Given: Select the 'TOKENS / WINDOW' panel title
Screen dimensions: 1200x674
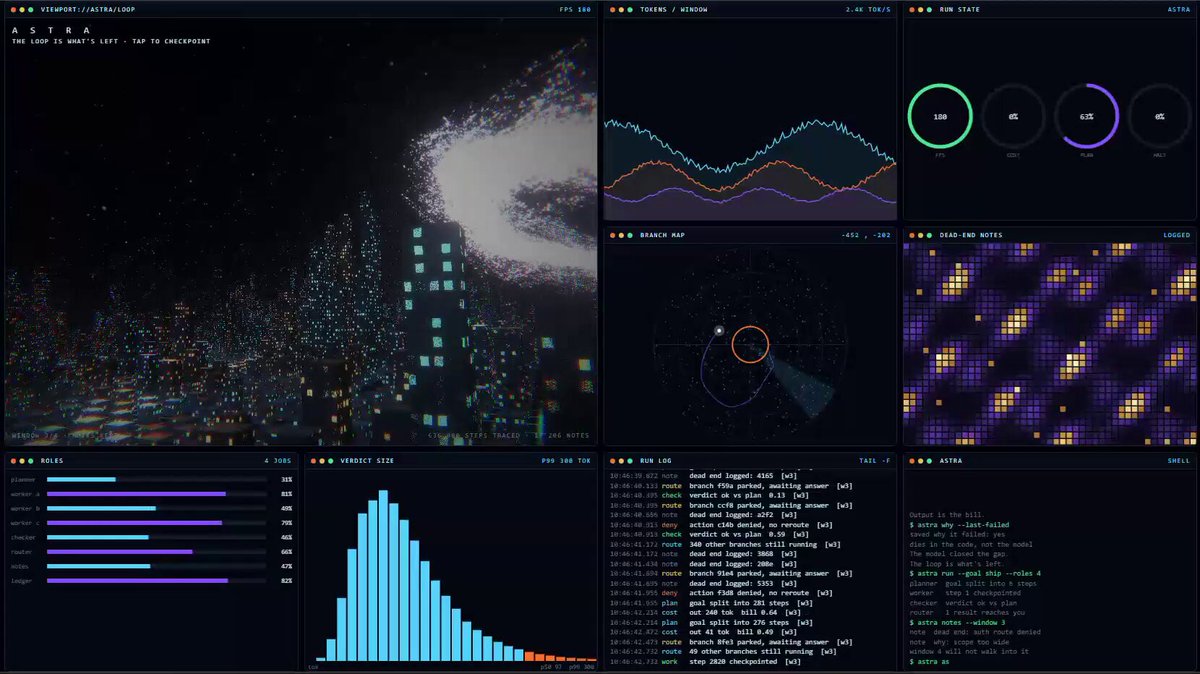Looking at the screenshot, I should 673,9.
